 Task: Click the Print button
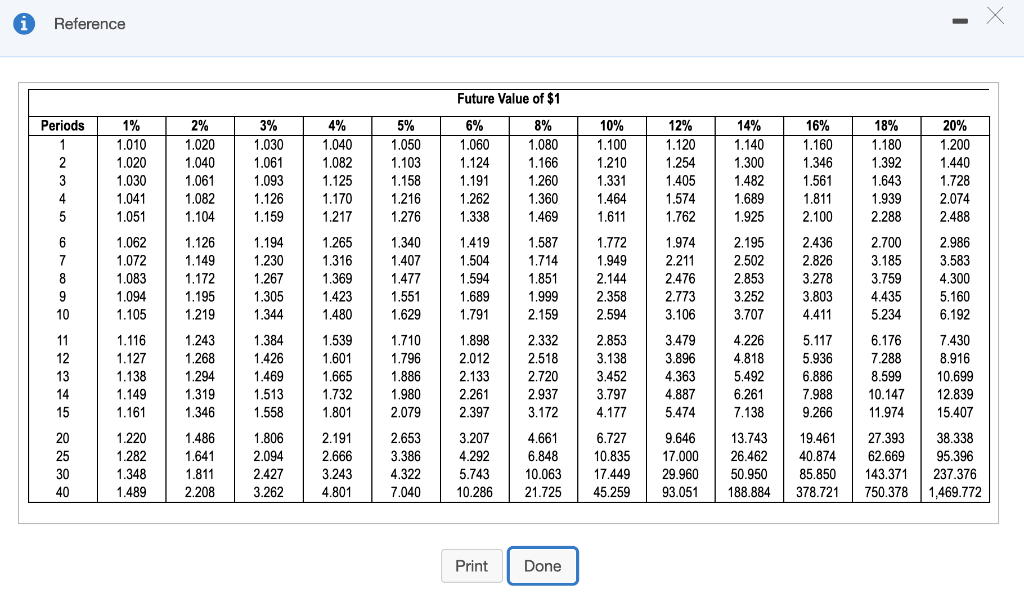(x=472, y=566)
